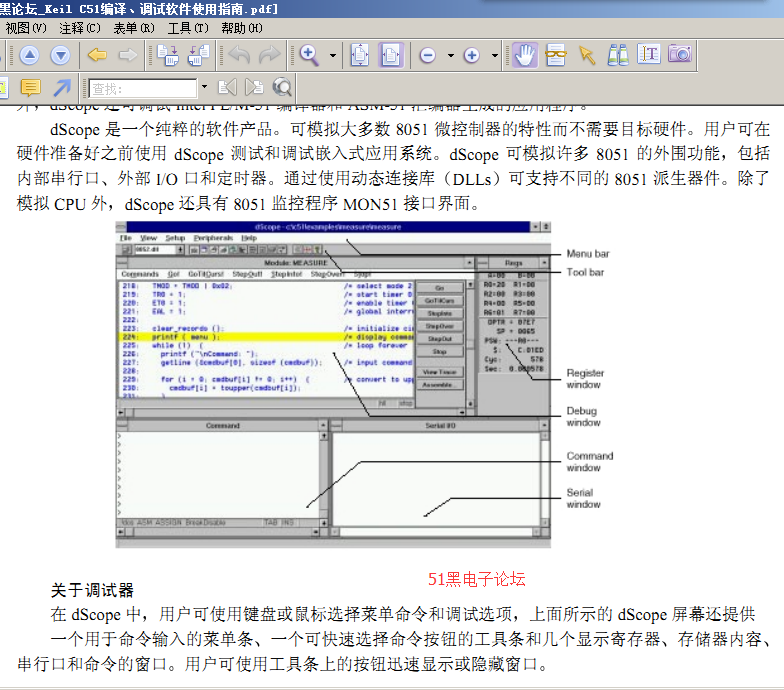Click the yellow back arrow for previous view
The width and height of the screenshot is (784, 690).
(x=97, y=55)
